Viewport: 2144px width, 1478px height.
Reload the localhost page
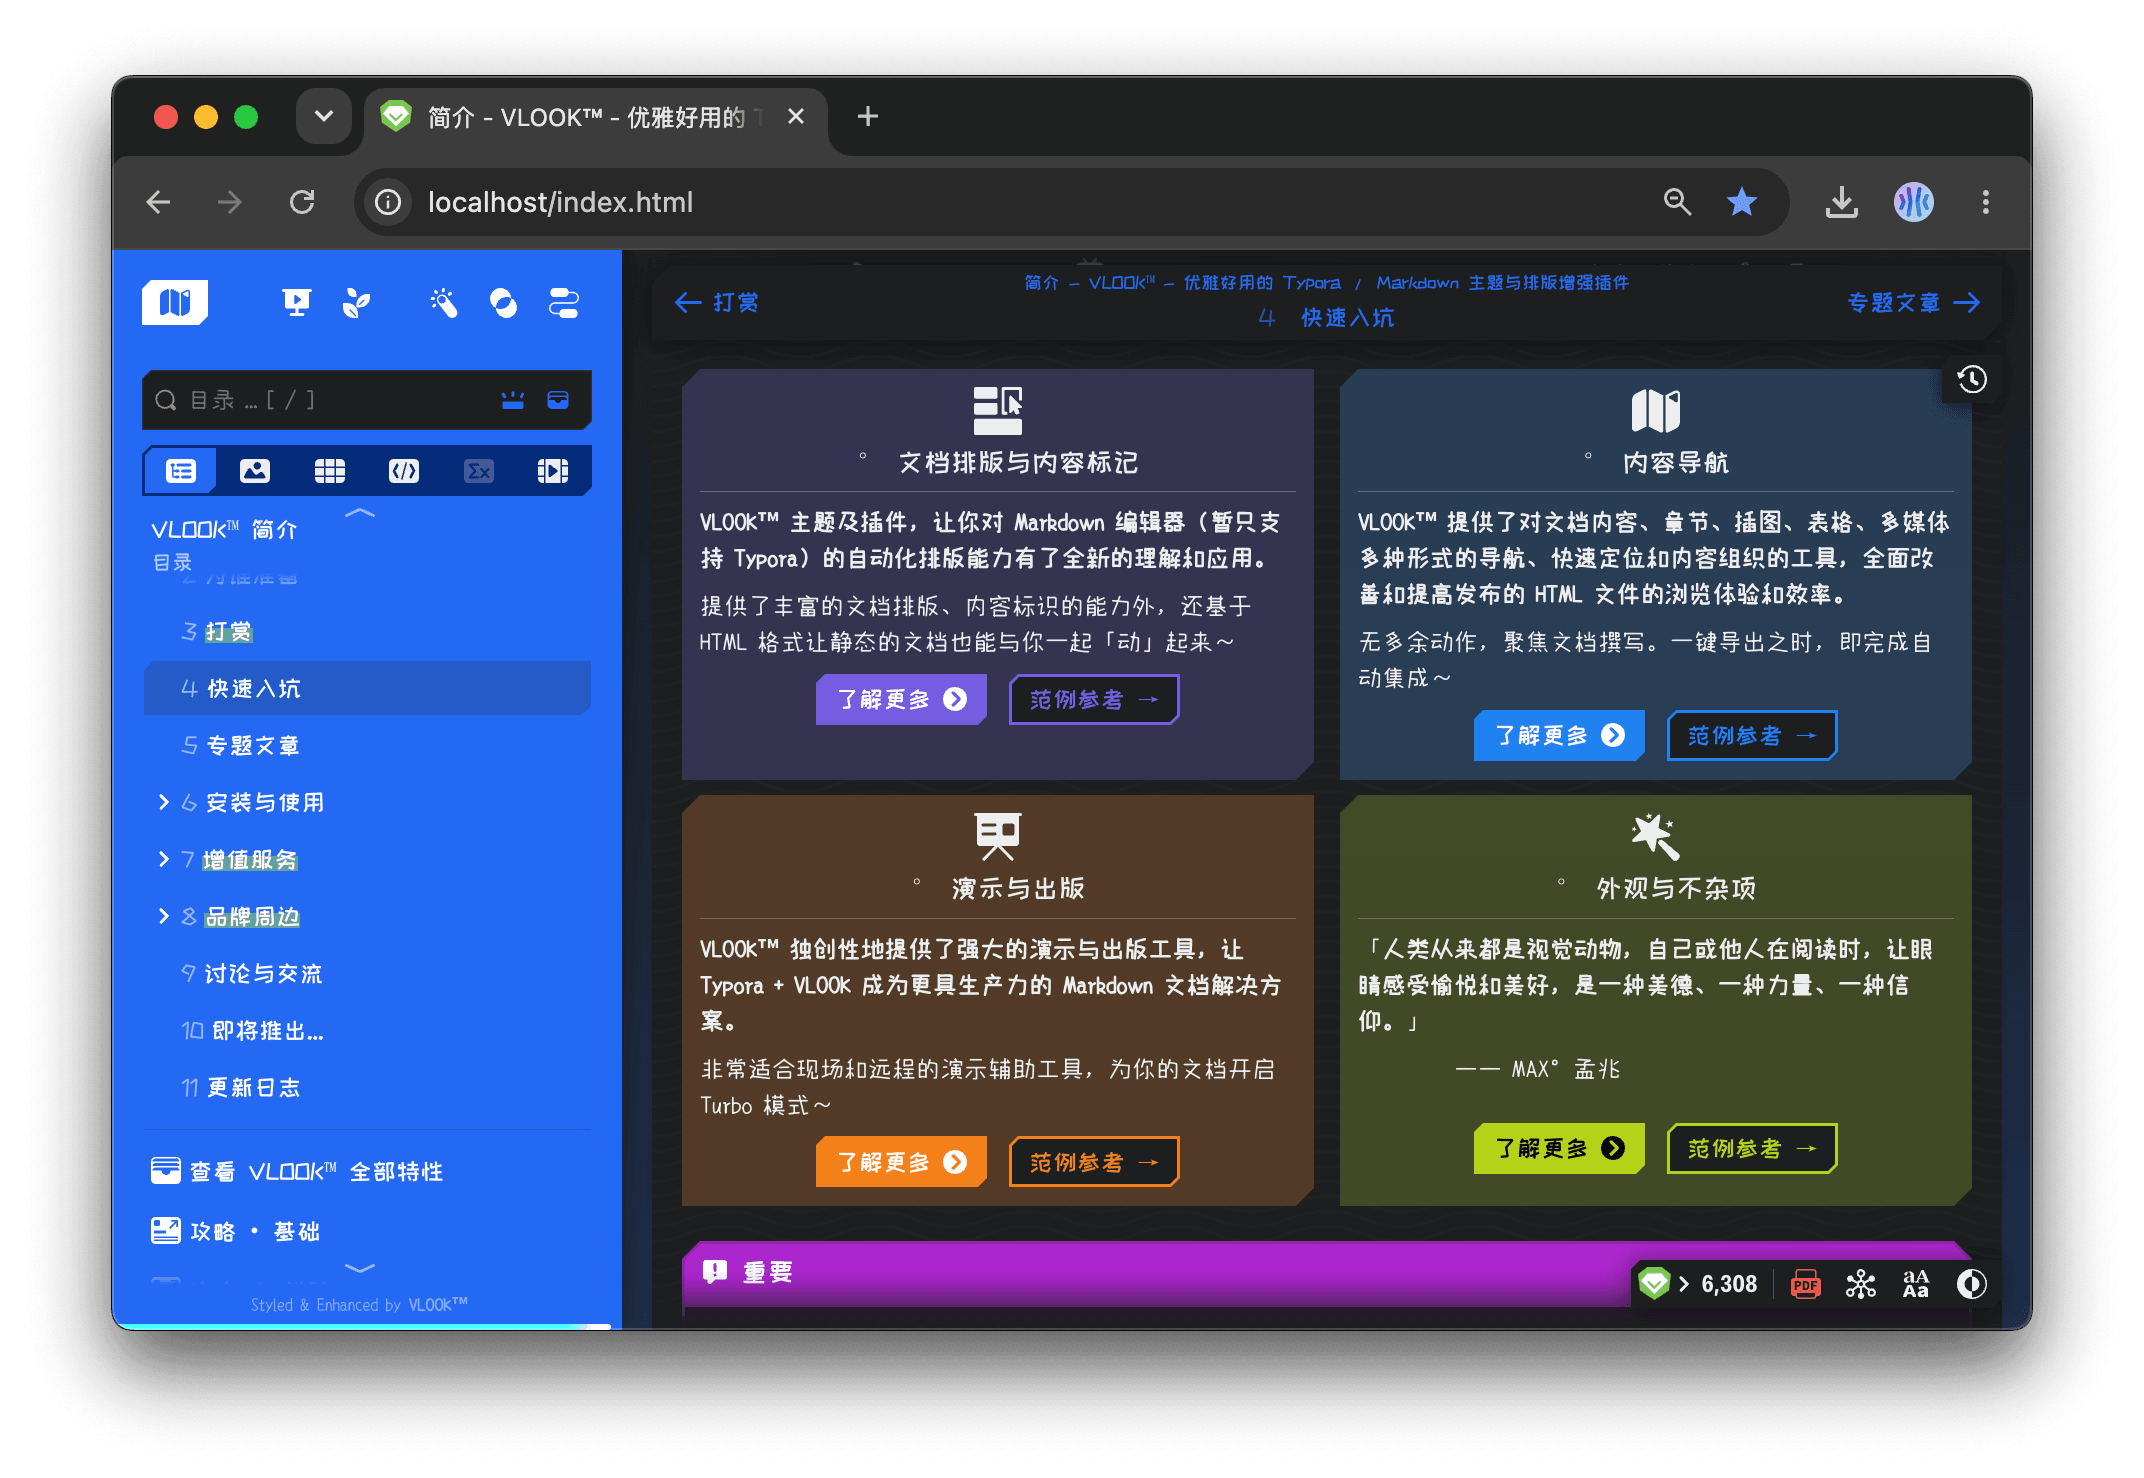point(303,202)
